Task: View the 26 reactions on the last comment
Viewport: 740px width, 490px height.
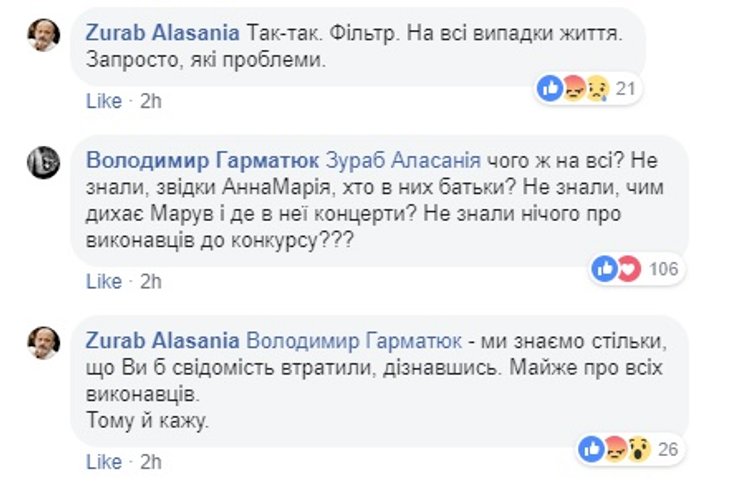Action: (x=668, y=449)
